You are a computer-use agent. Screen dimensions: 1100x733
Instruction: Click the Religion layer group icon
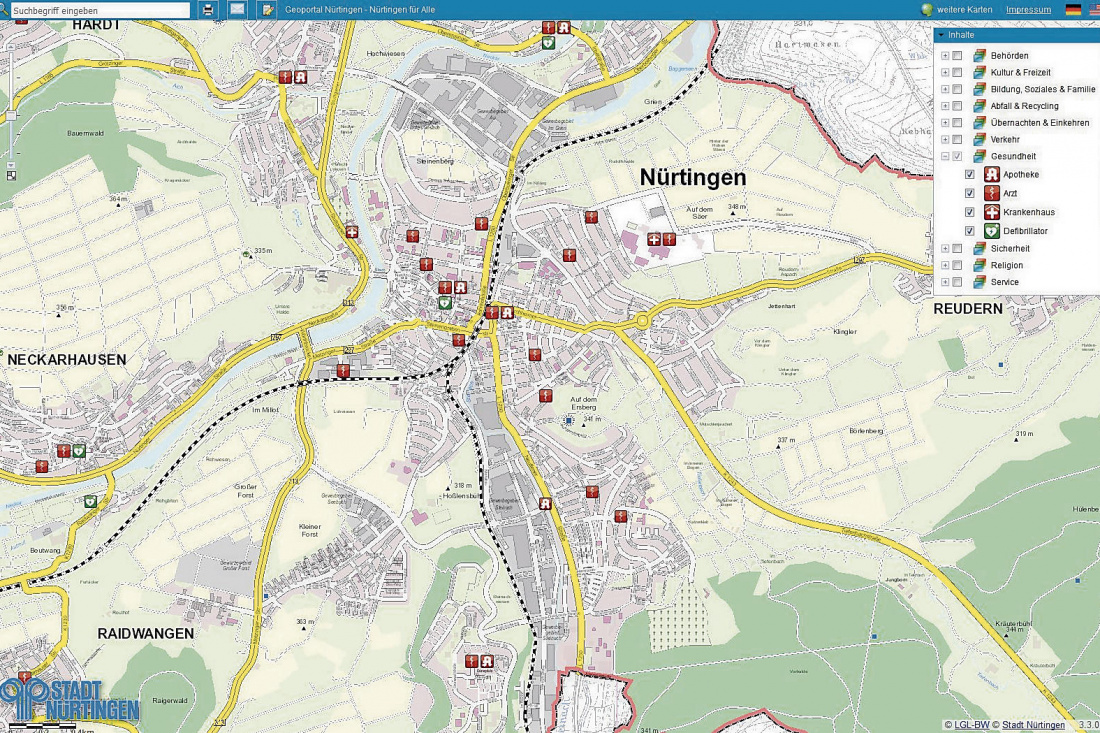coord(979,265)
